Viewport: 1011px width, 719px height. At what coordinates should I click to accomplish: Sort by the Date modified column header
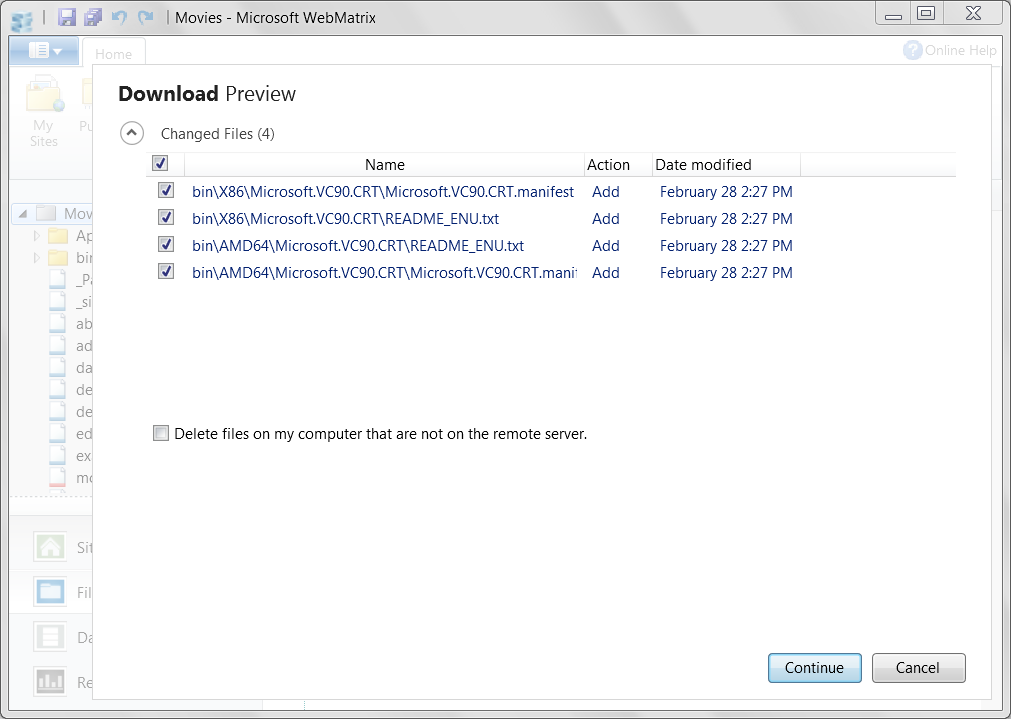tap(703, 164)
